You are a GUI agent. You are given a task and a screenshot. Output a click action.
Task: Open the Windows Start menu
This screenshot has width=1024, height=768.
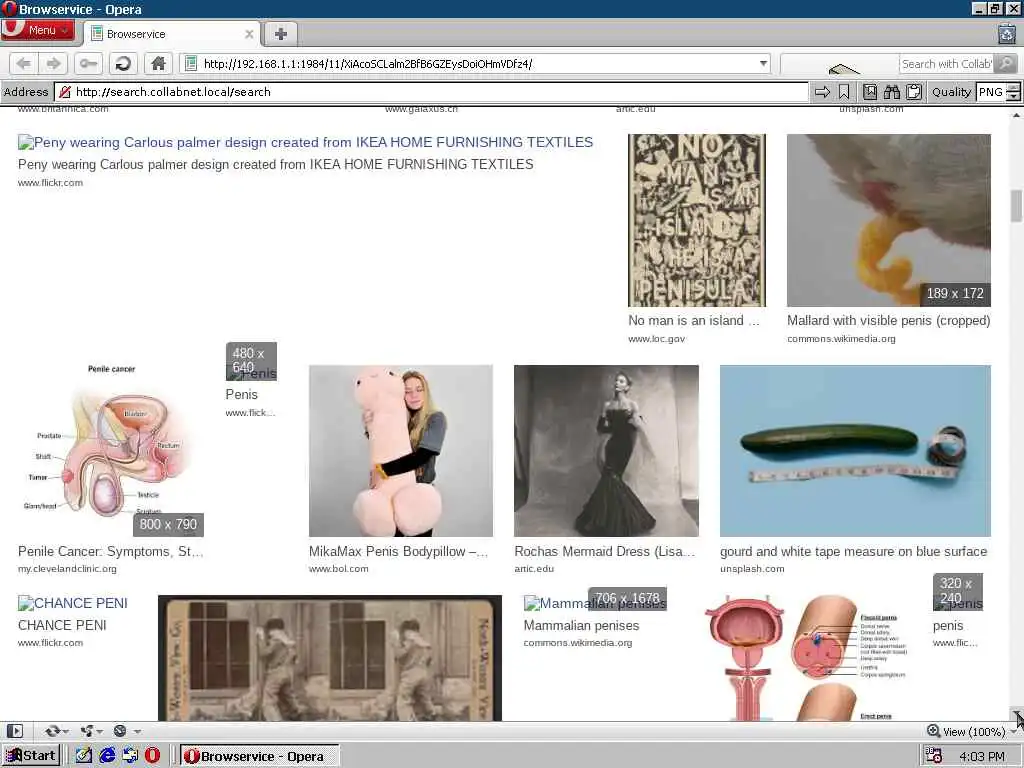[31, 756]
